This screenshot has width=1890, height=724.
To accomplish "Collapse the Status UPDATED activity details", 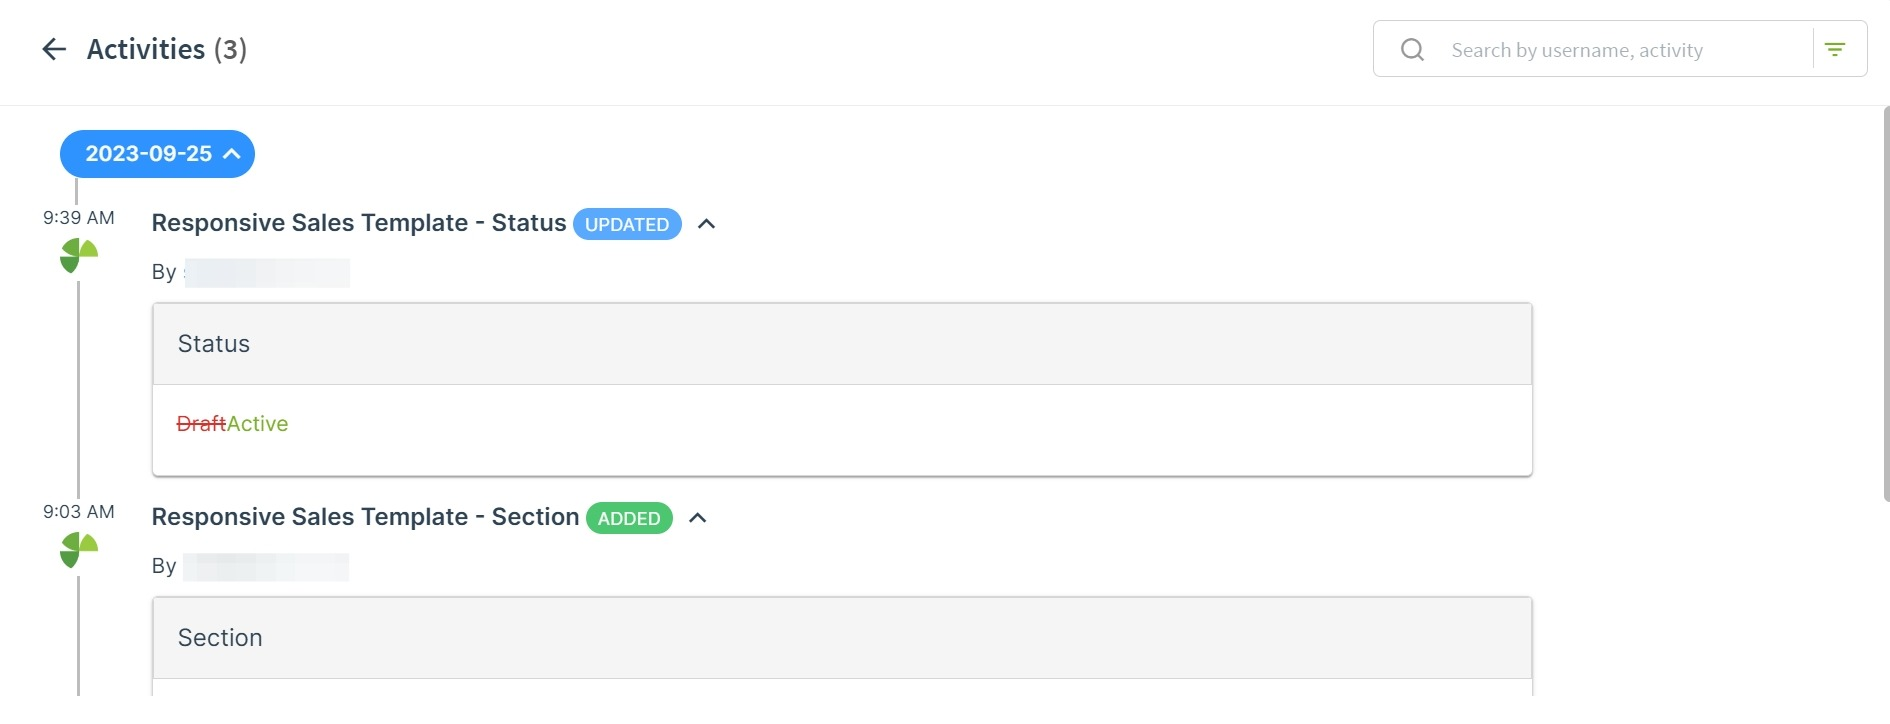I will point(706,224).
